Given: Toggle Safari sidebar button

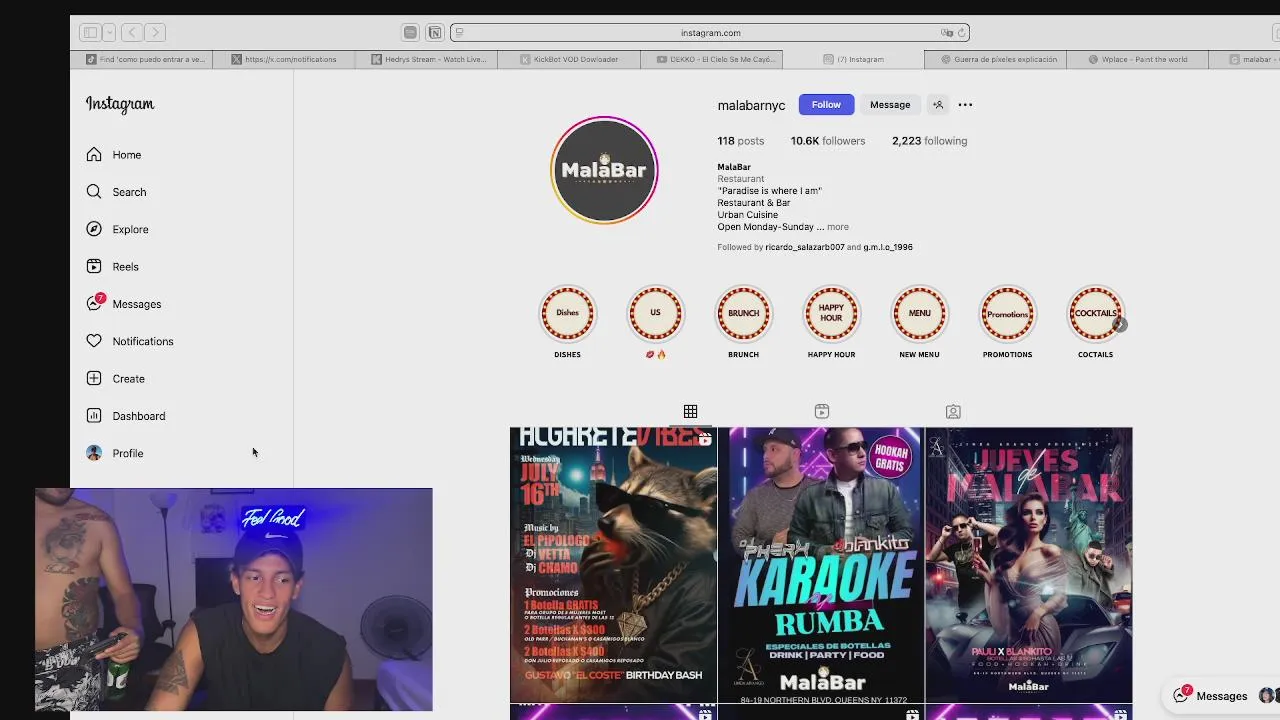Looking at the screenshot, I should 90,33.
